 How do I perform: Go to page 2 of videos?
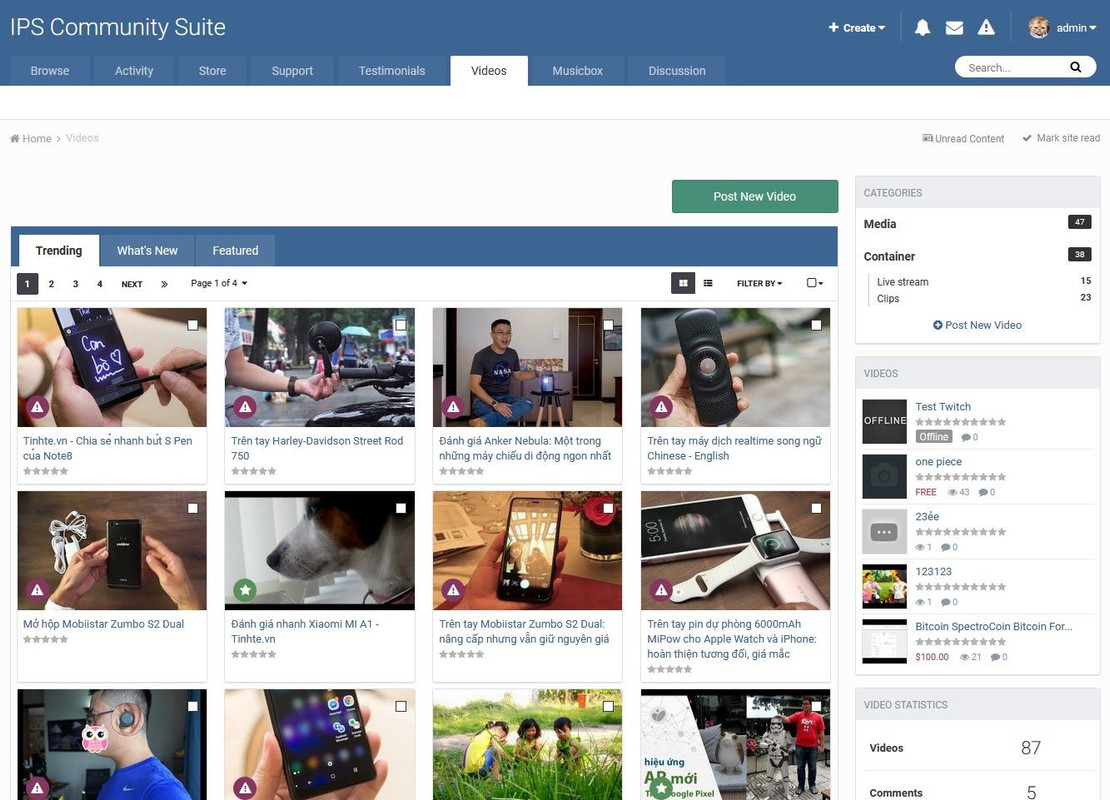coord(51,284)
